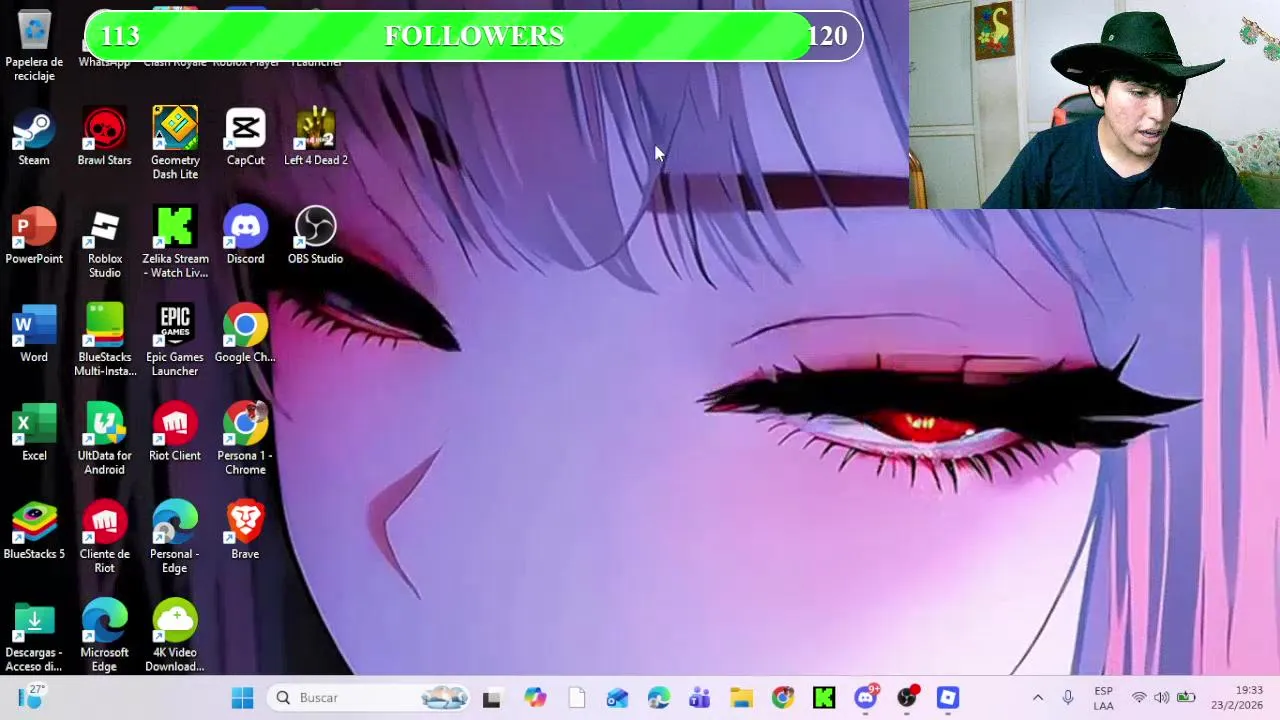This screenshot has width=1280, height=720.
Task: Select the UltData for Android icon
Action: (104, 440)
